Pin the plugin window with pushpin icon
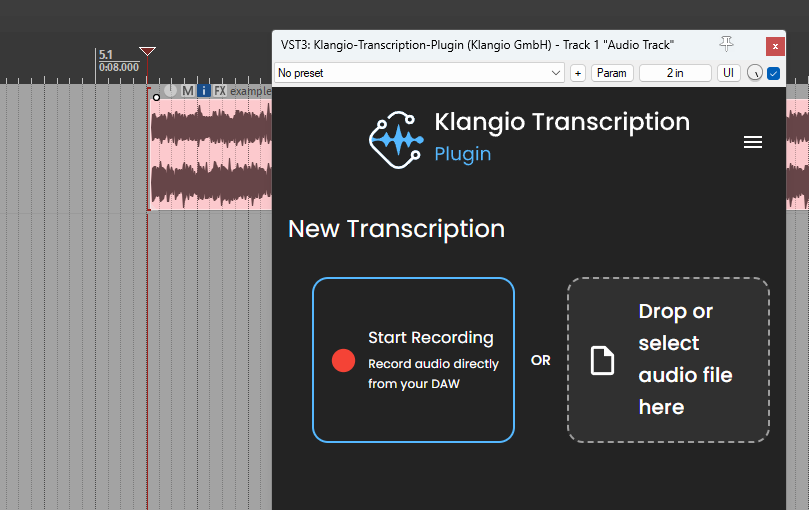809x510 pixels. (x=726, y=44)
